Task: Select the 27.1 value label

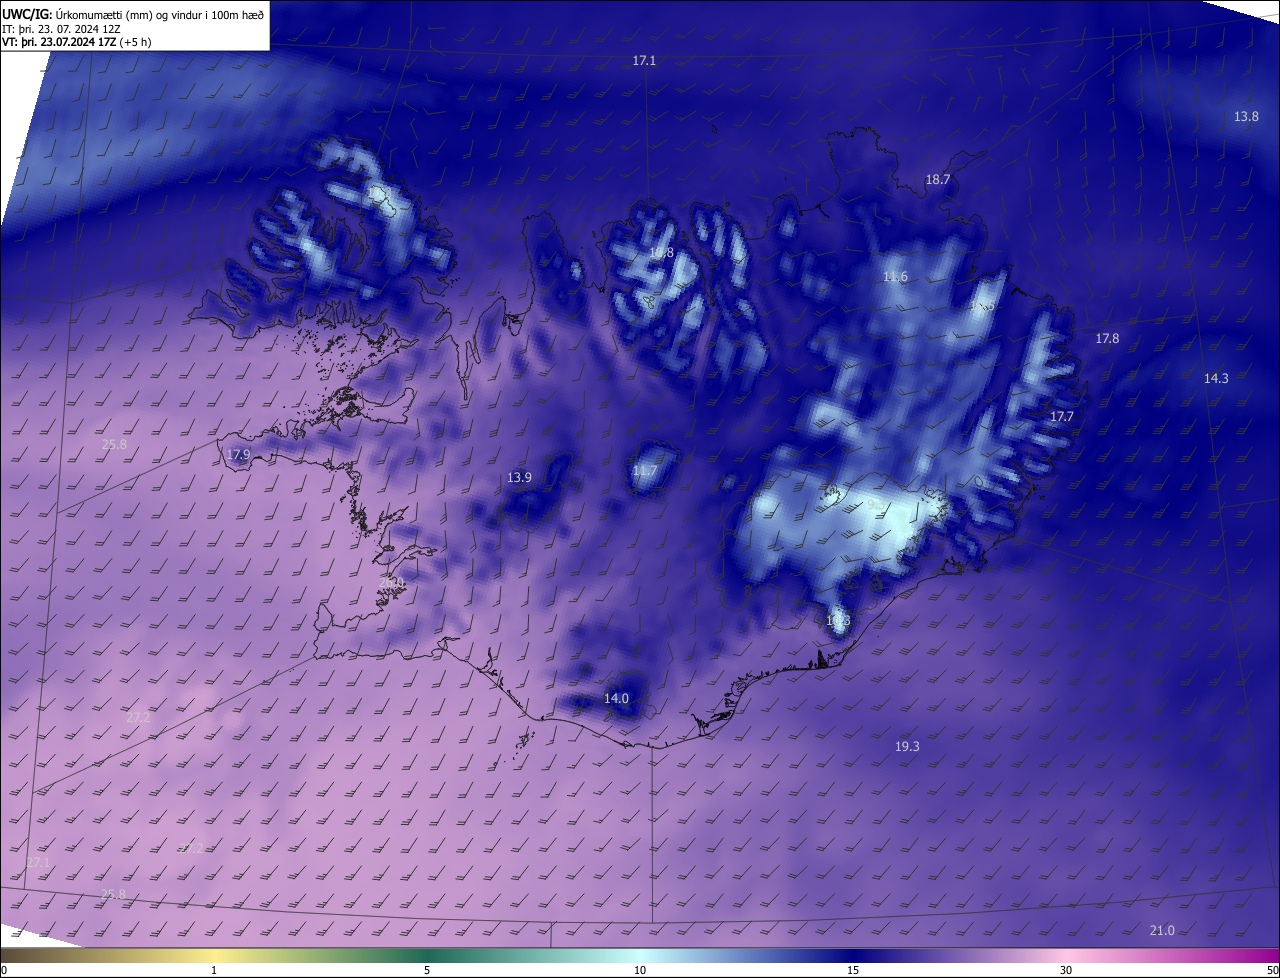Action: [x=38, y=863]
